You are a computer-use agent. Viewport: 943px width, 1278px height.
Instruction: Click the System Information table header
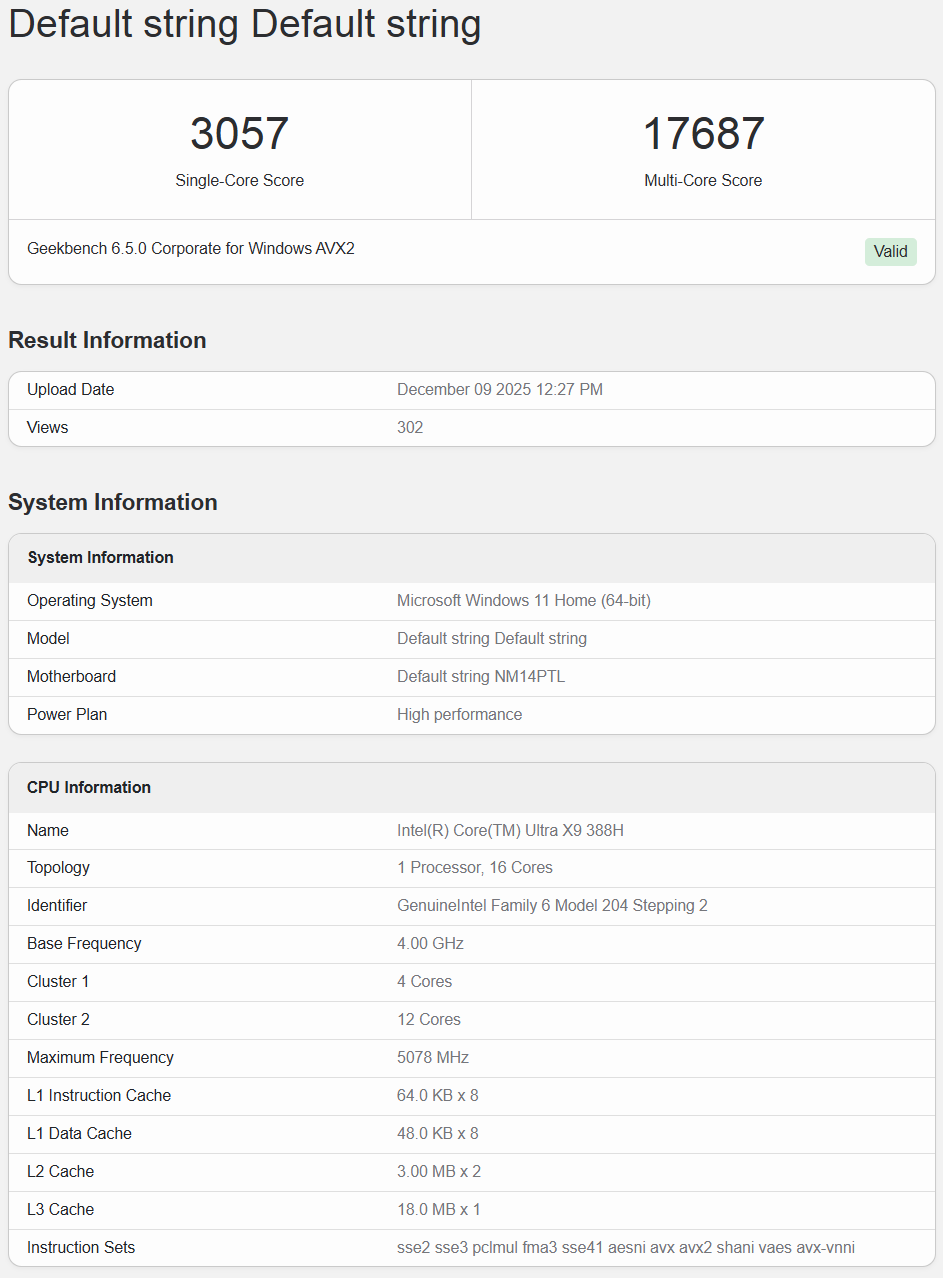pos(100,558)
